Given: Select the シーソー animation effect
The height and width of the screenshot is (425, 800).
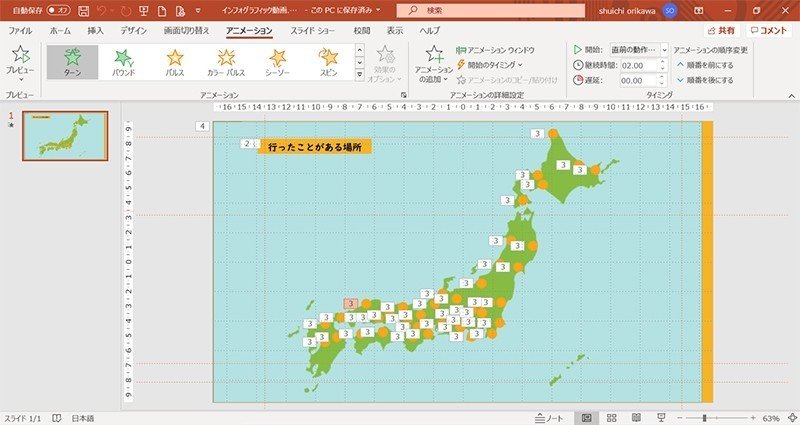Looking at the screenshot, I should coord(277,62).
